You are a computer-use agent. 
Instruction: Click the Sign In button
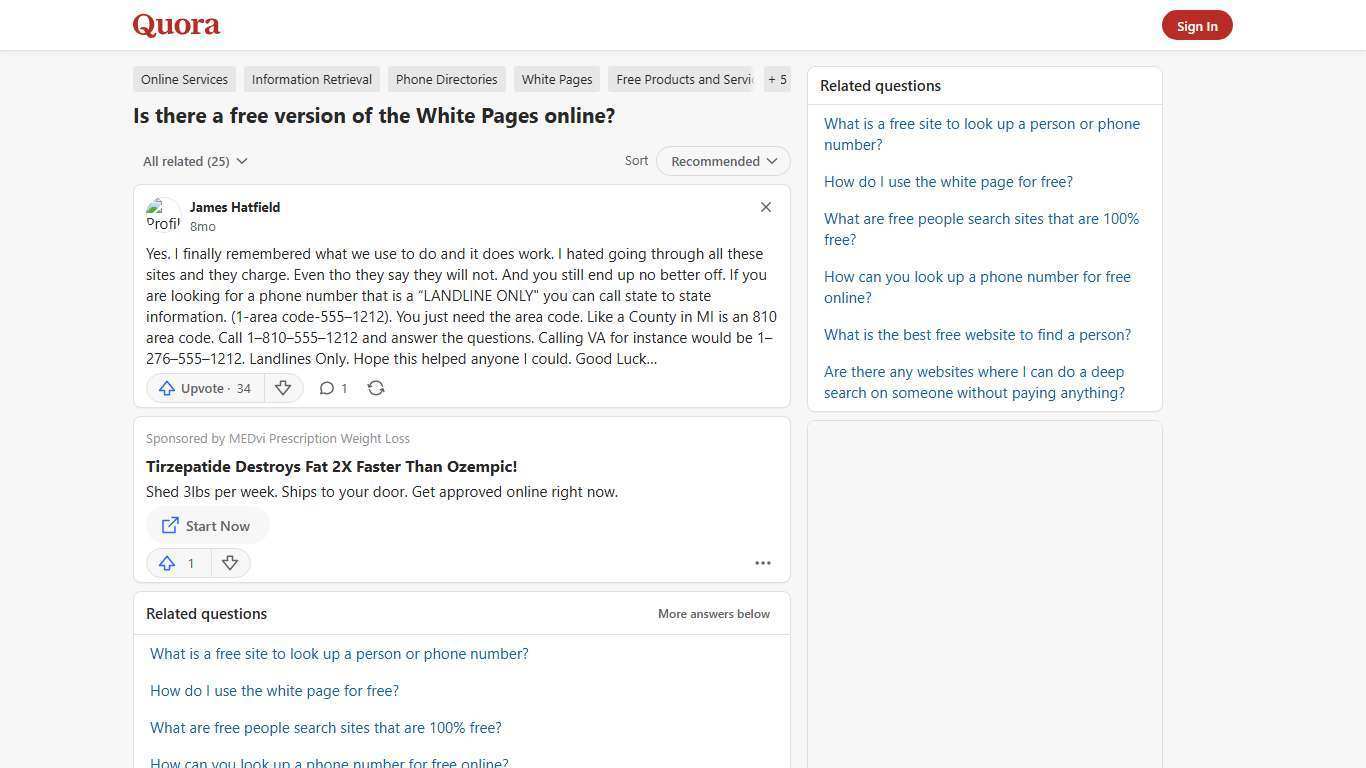pyautogui.click(x=1197, y=25)
